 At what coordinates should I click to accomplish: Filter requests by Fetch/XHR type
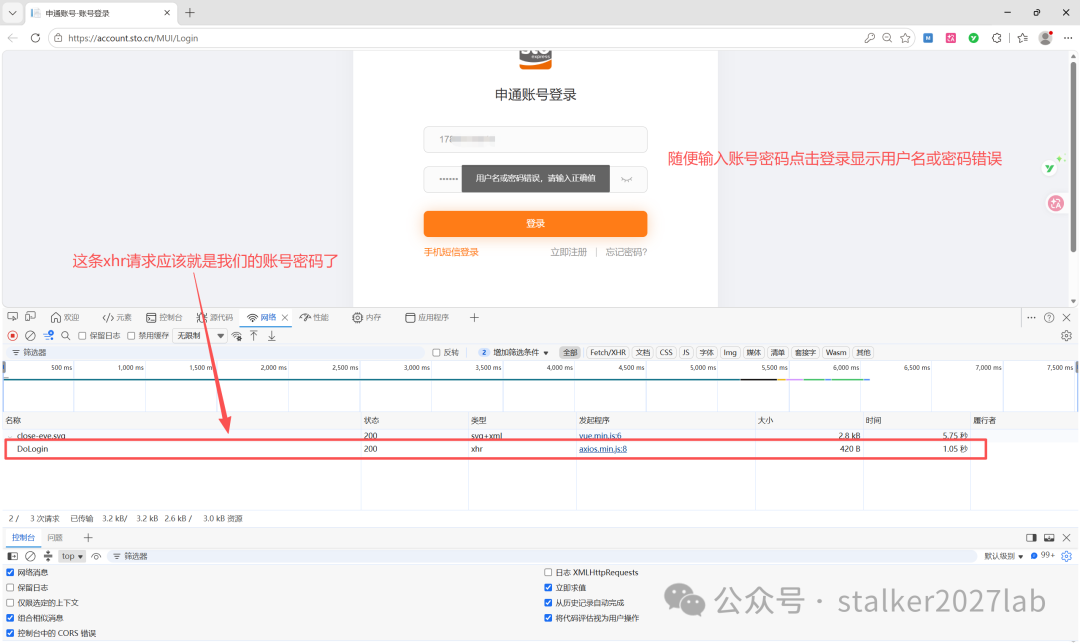coord(608,352)
